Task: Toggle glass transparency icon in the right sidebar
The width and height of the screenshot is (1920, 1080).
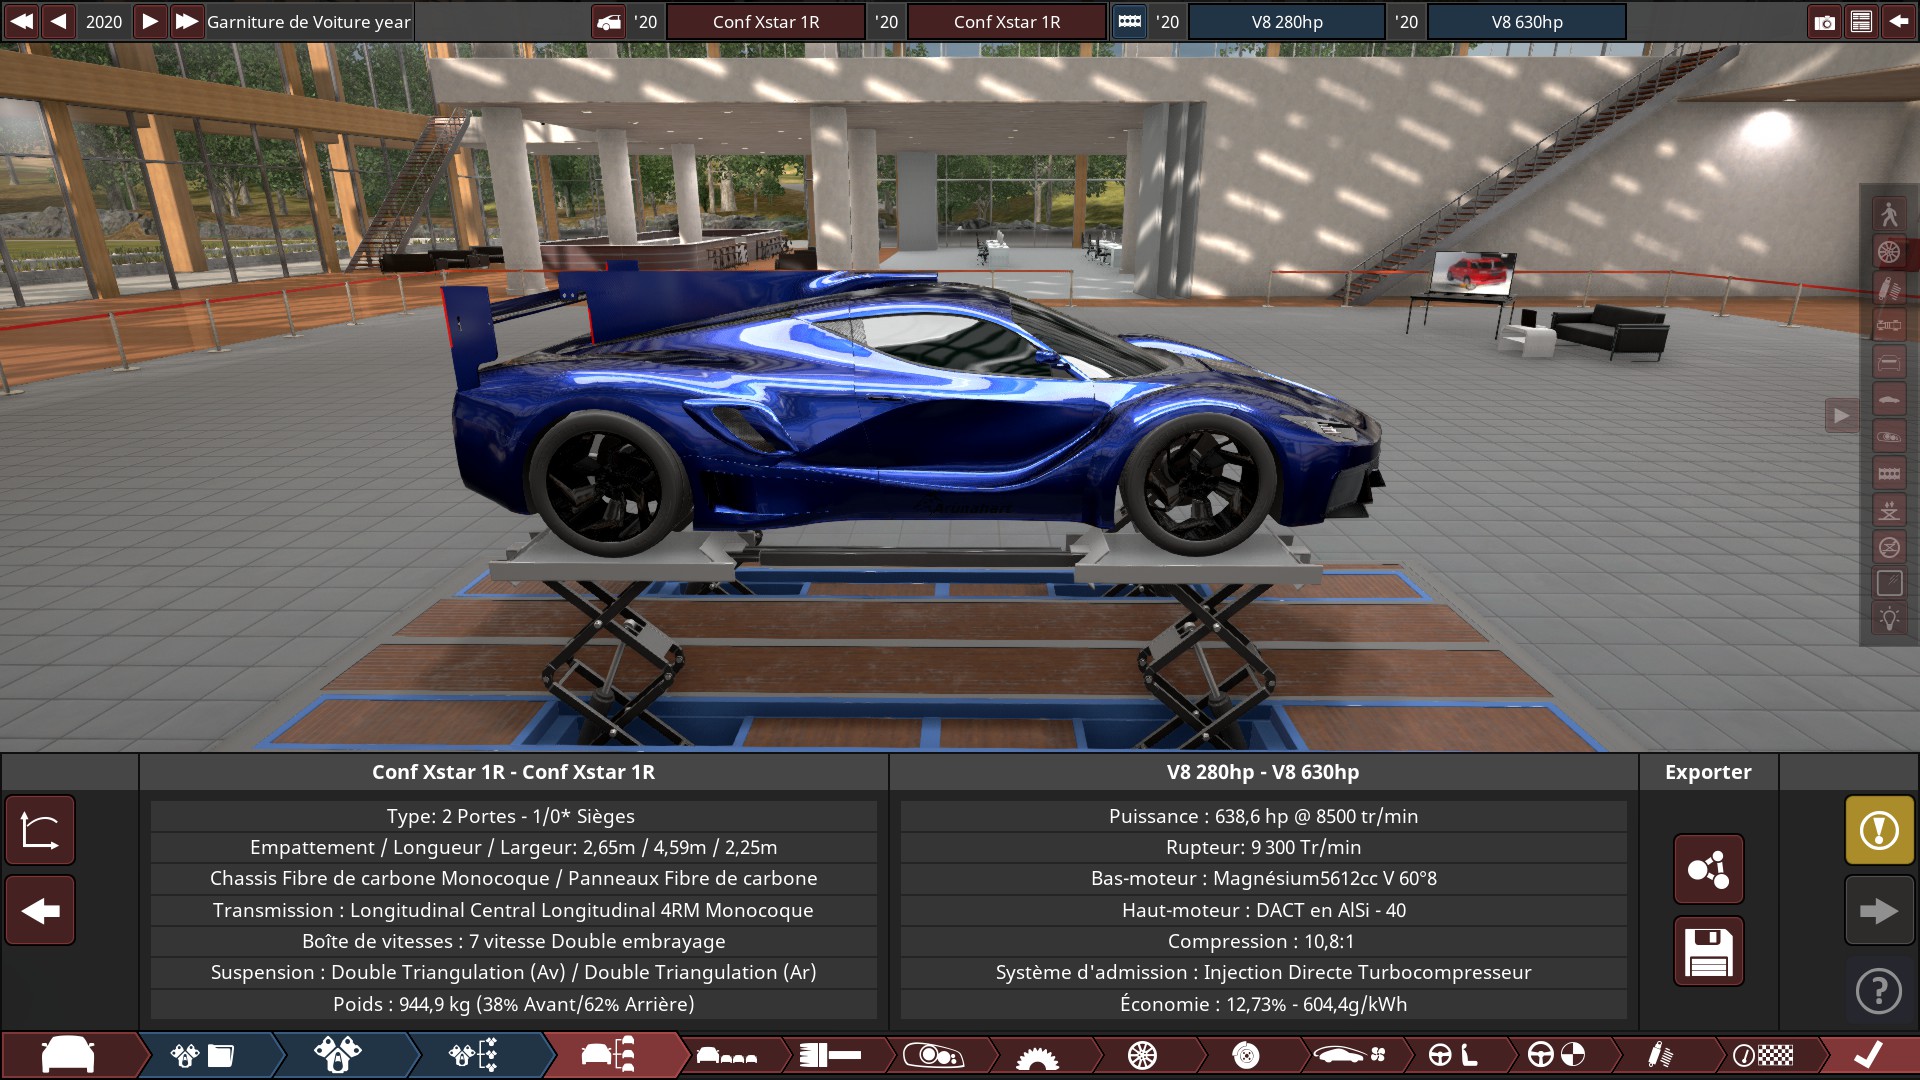Action: (x=1889, y=584)
